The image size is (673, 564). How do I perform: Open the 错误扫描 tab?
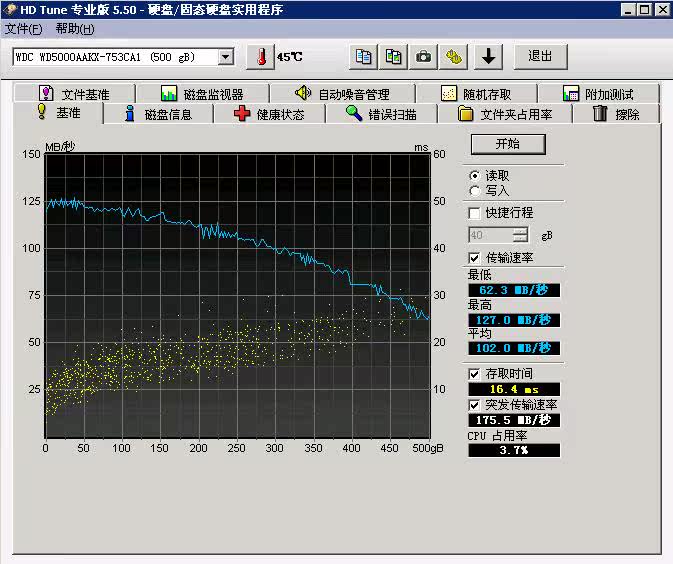381,115
